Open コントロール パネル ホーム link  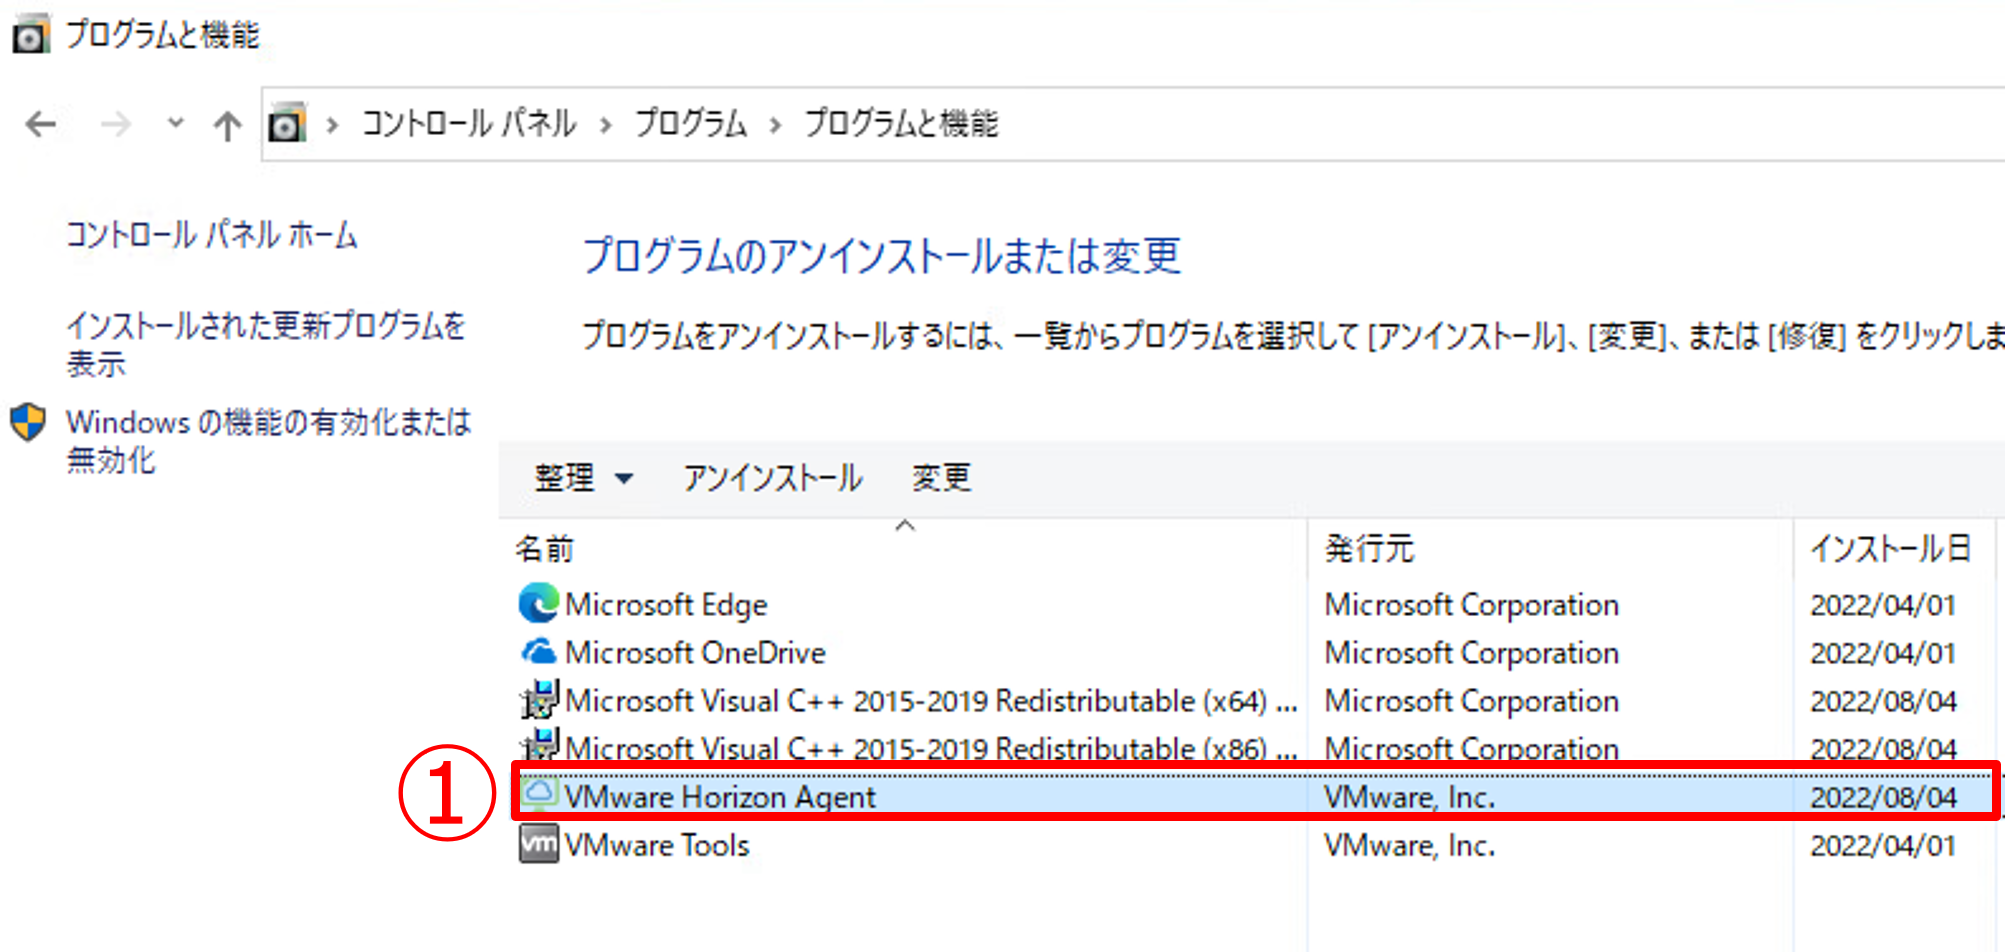coord(212,235)
